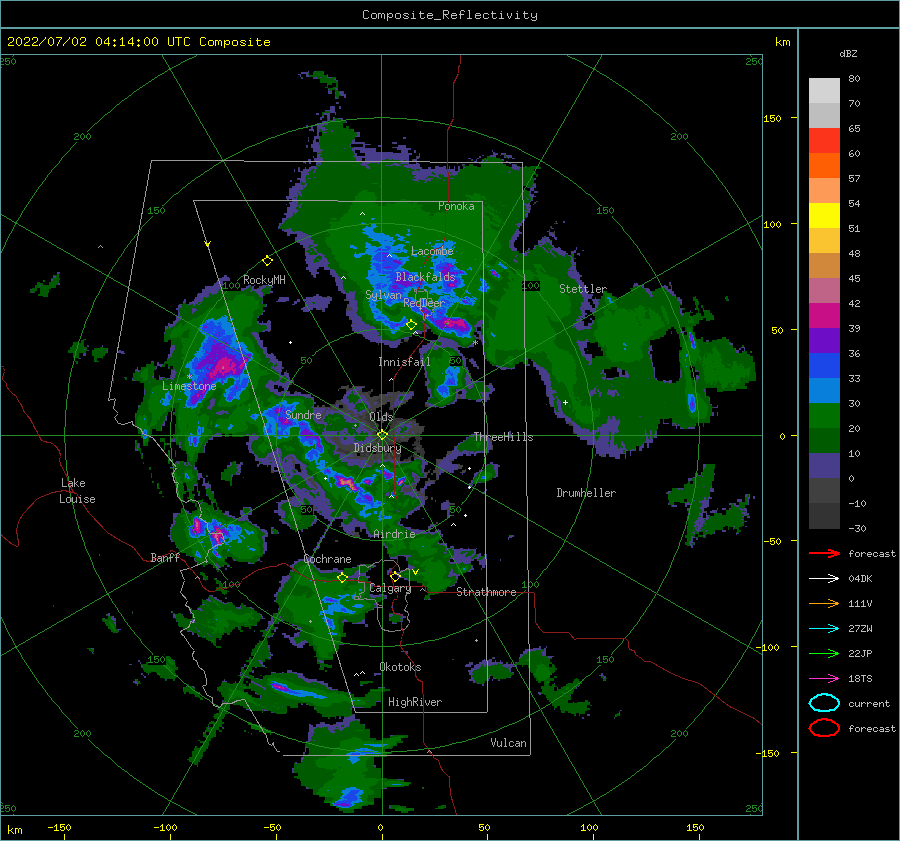Click the Stettler city label
900x841 pixels.
(583, 289)
